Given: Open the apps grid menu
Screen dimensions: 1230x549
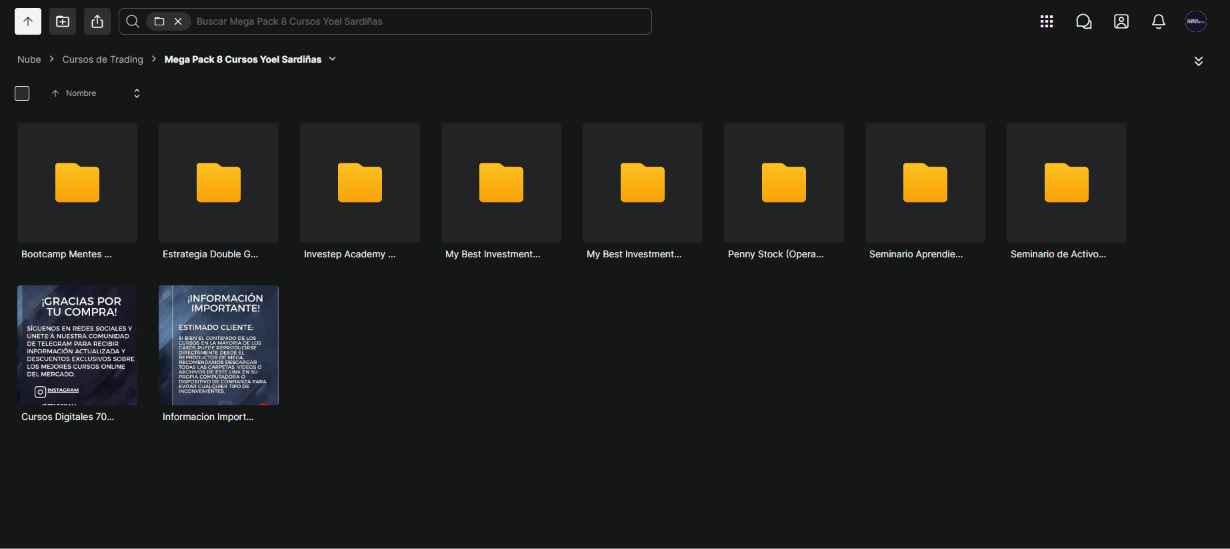Looking at the screenshot, I should tap(1047, 21).
